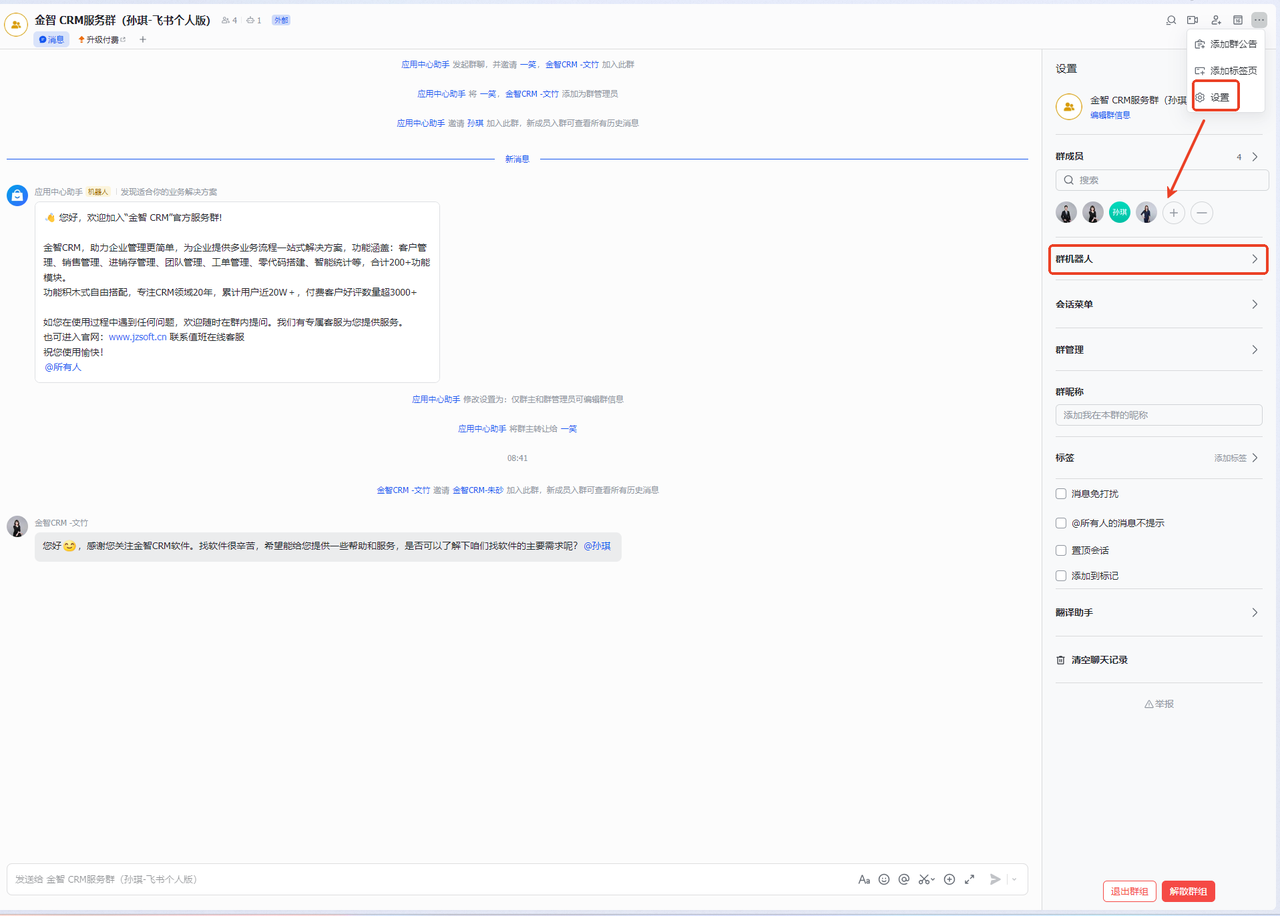Open the screenshot scissors dropdown arrow
Screen dimensions: 1280x916
tap(933, 880)
